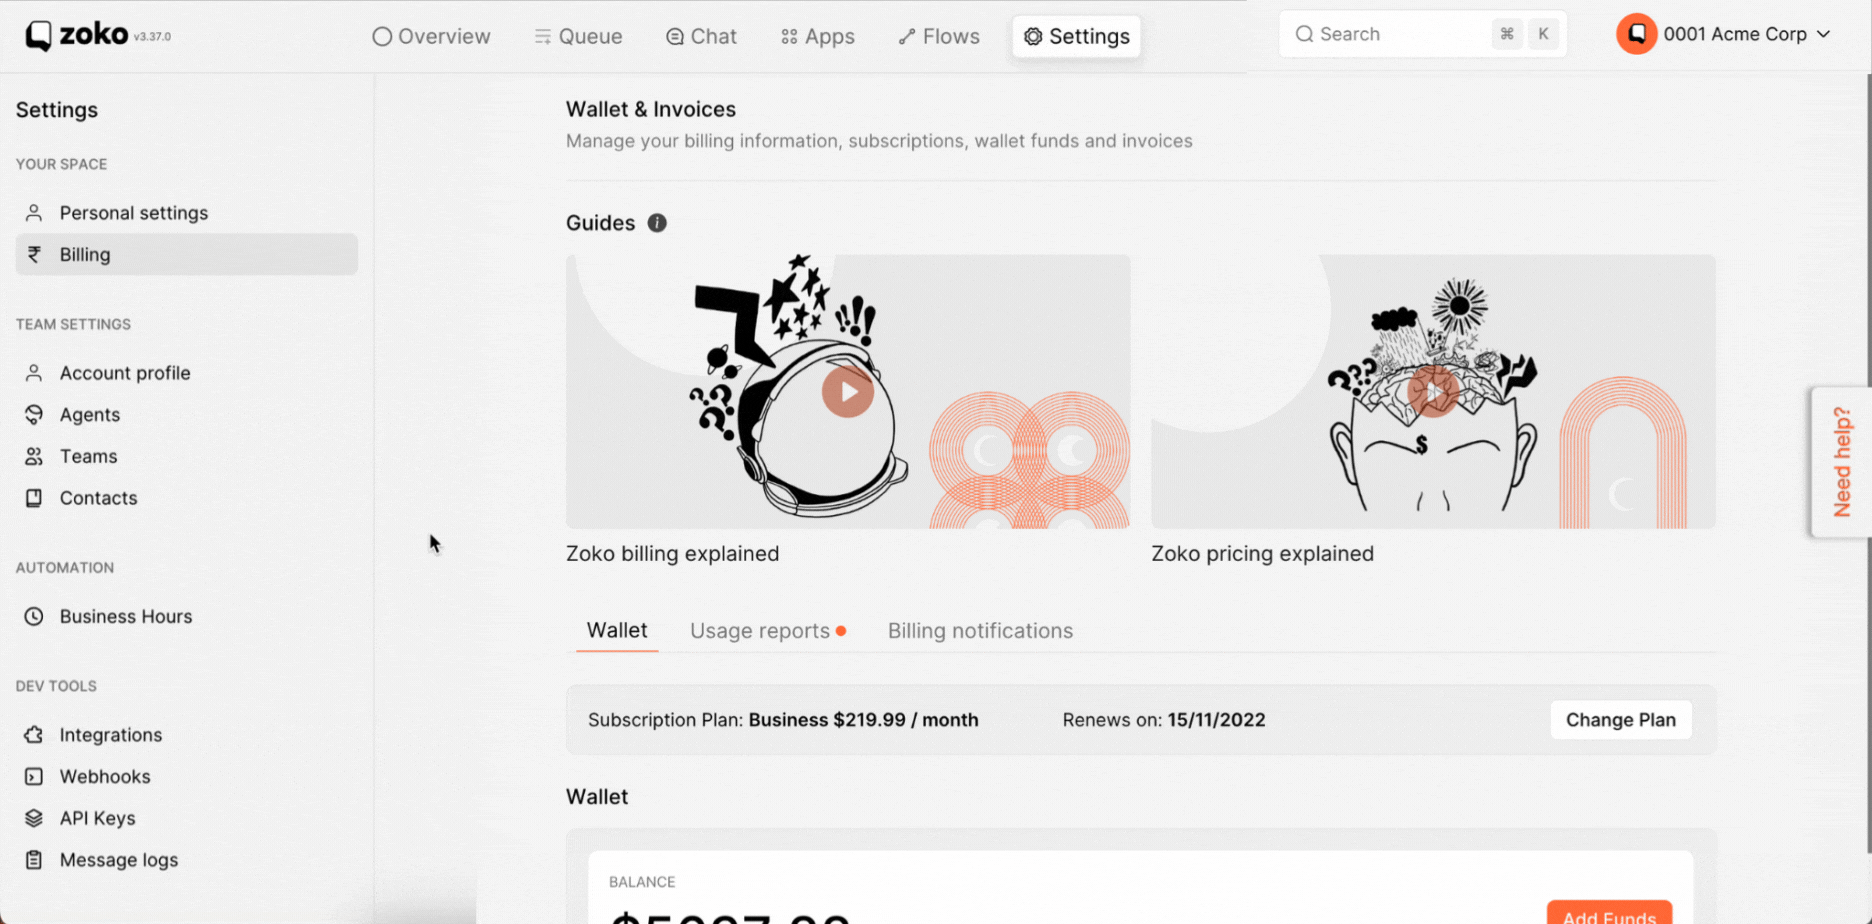Play the Zoko pricing explained video
Viewport: 1872px width, 924px height.
1433,392
